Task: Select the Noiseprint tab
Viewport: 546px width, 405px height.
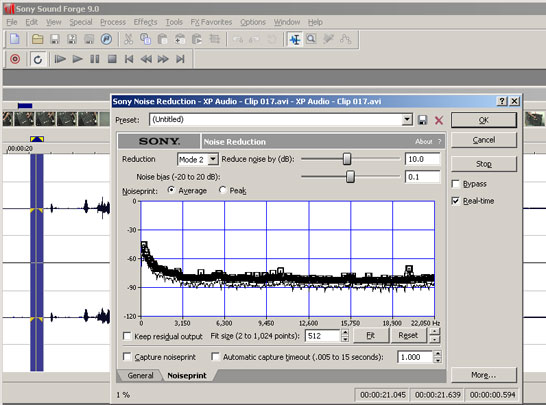Action: coord(187,375)
